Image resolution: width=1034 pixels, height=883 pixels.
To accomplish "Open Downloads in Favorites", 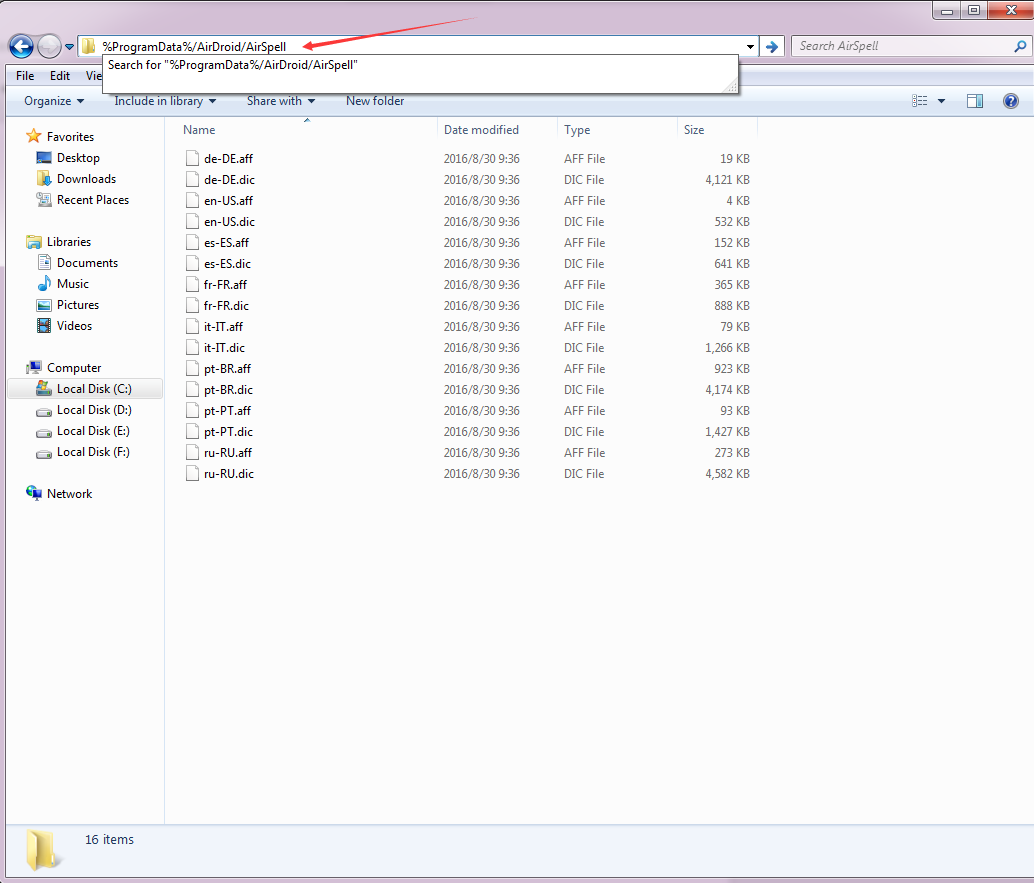I will click(x=76, y=179).
